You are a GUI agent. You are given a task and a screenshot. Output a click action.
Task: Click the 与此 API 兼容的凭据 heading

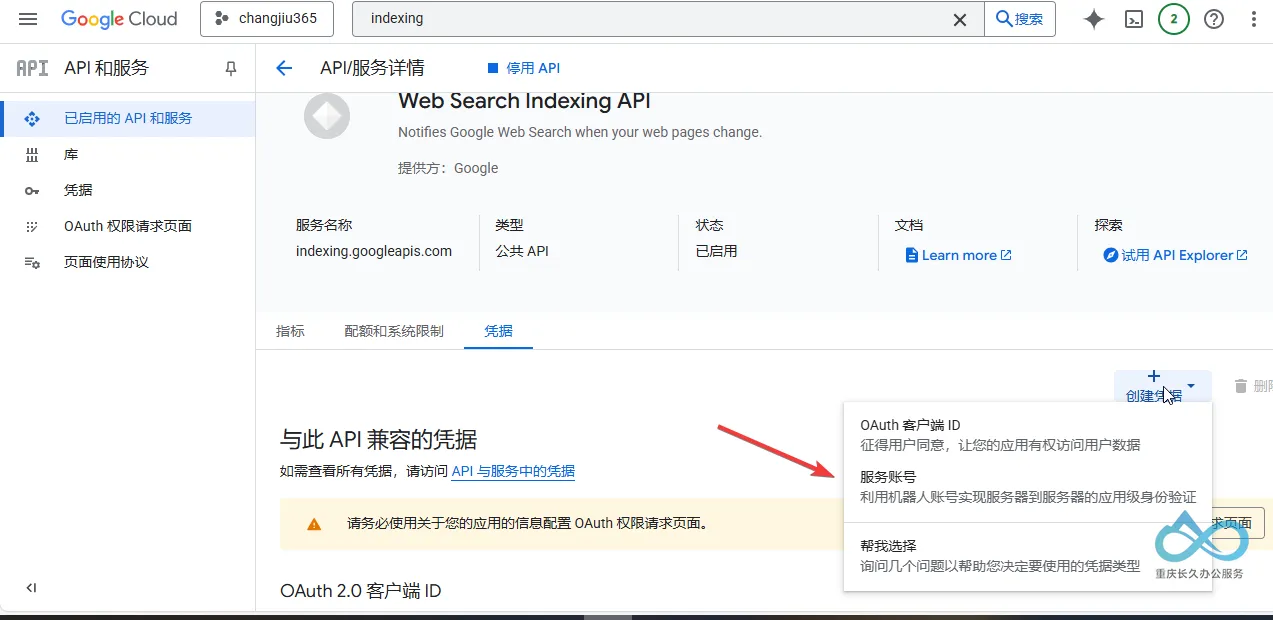(x=379, y=439)
